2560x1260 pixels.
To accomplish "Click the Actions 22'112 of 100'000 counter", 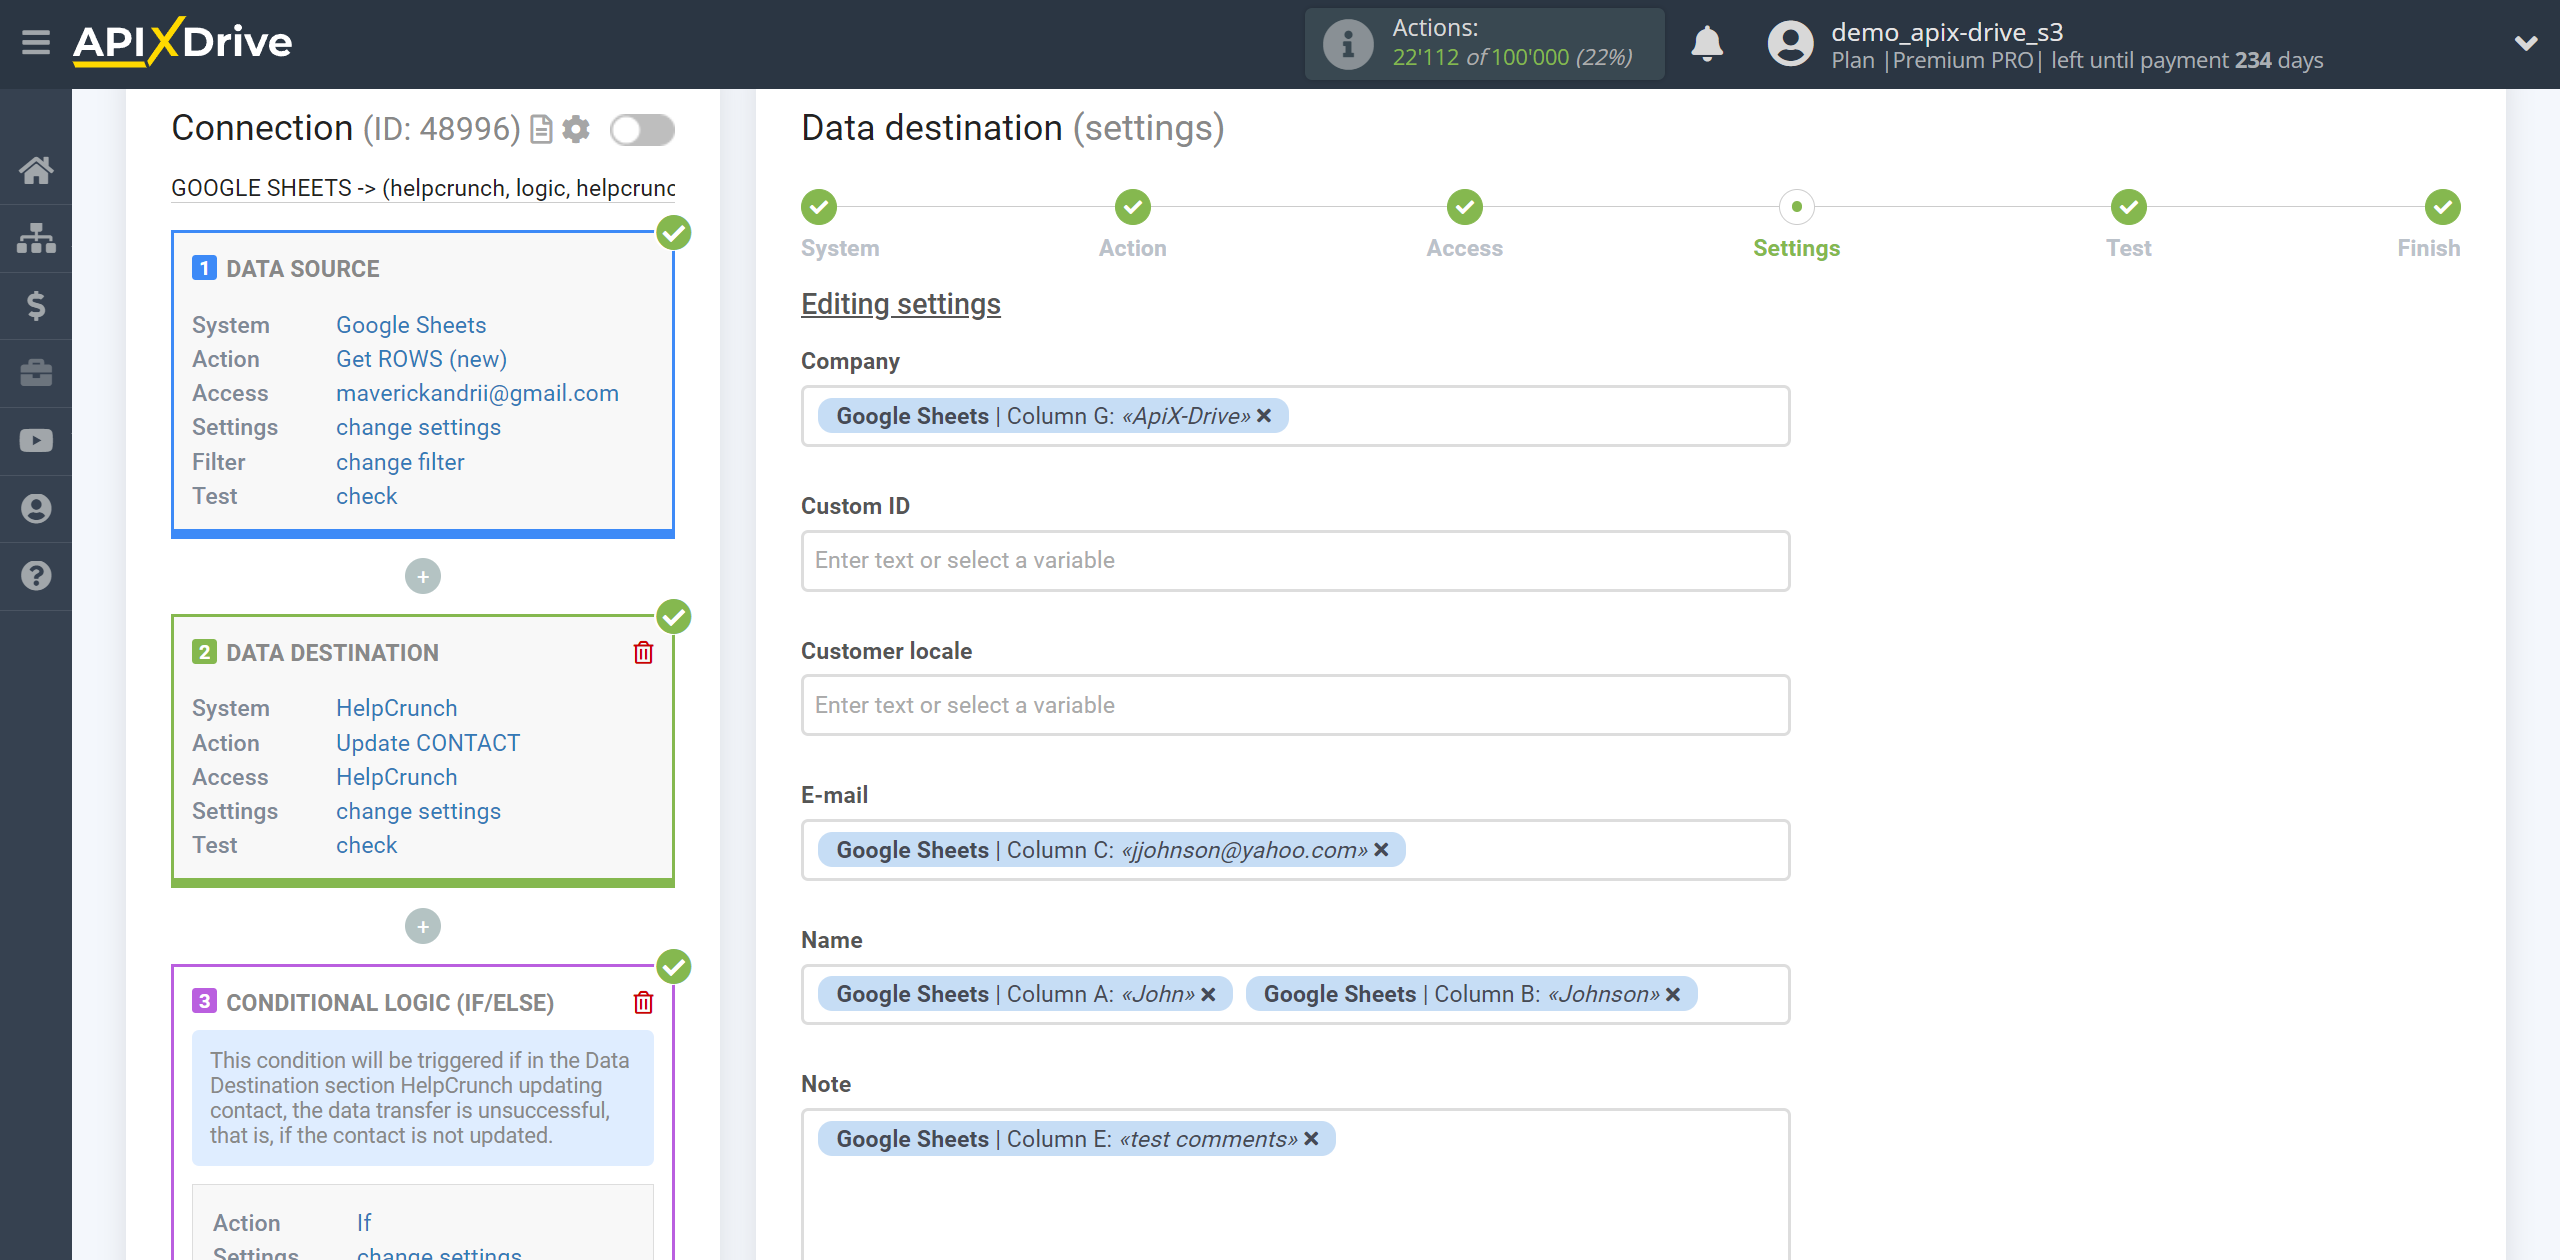I will click(x=1484, y=43).
